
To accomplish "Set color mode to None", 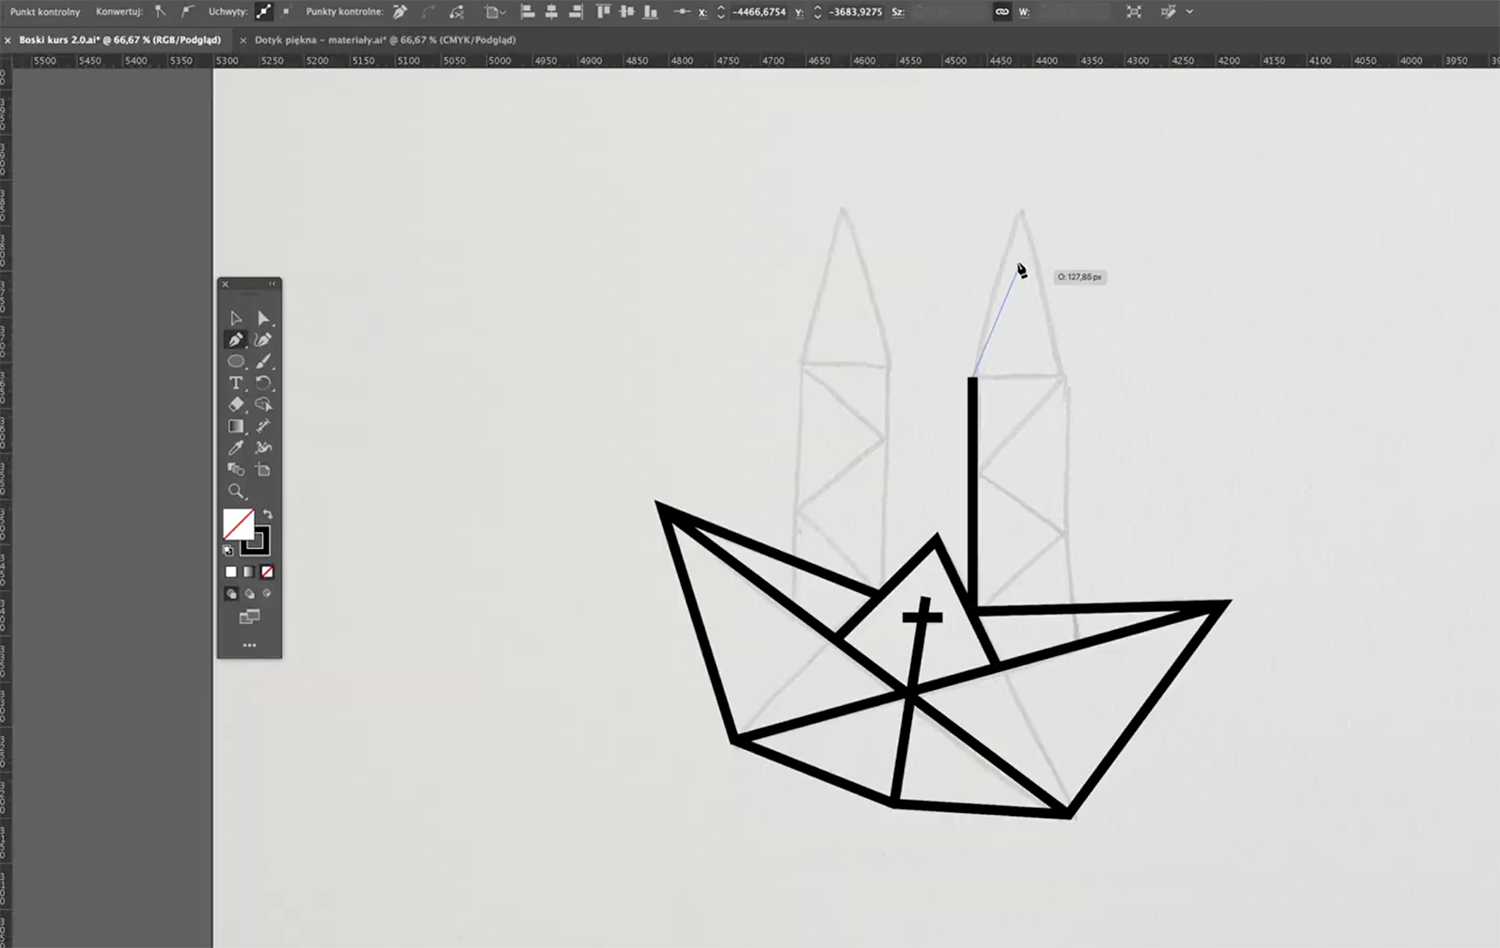I will coord(267,572).
